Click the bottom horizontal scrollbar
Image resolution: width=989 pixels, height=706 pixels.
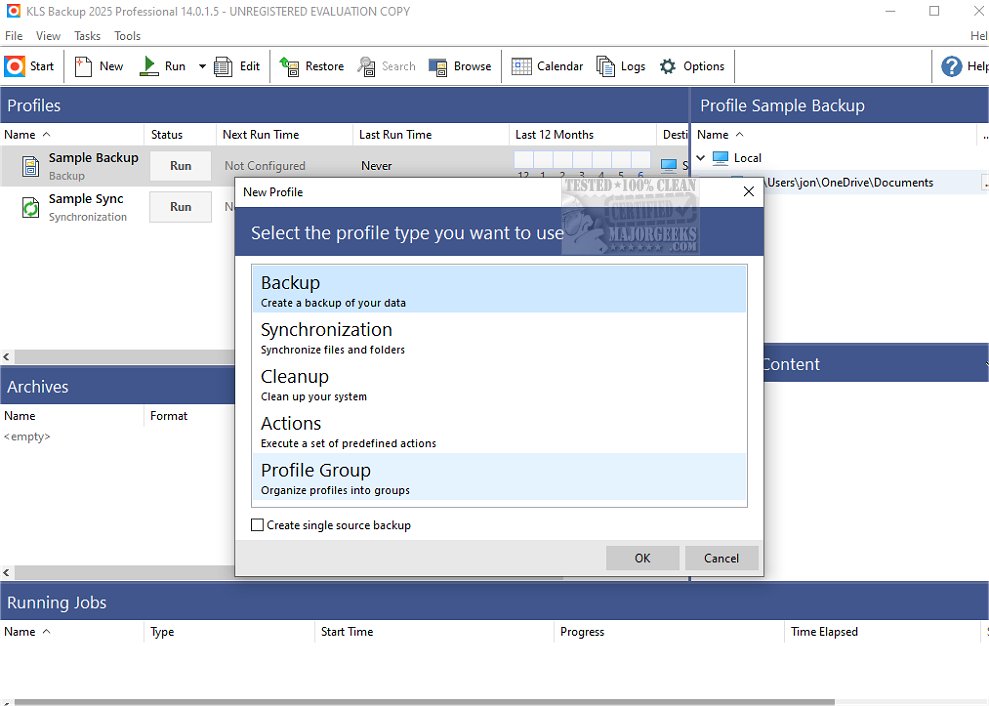click(x=400, y=702)
